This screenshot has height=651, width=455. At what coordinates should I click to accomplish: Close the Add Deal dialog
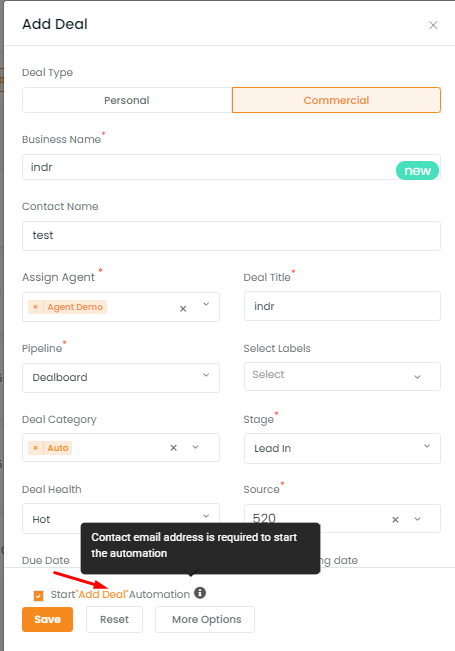[433, 25]
